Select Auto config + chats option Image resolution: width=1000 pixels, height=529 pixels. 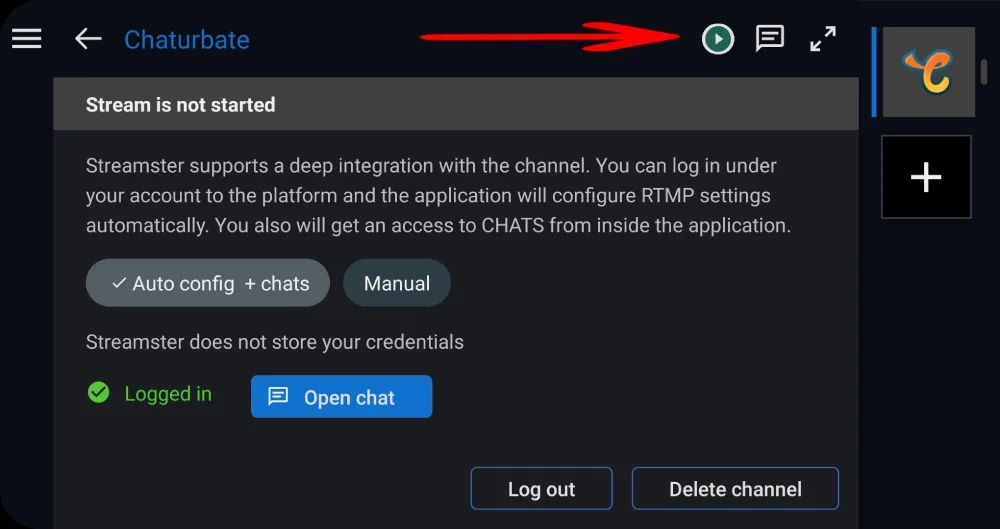[x=208, y=283]
